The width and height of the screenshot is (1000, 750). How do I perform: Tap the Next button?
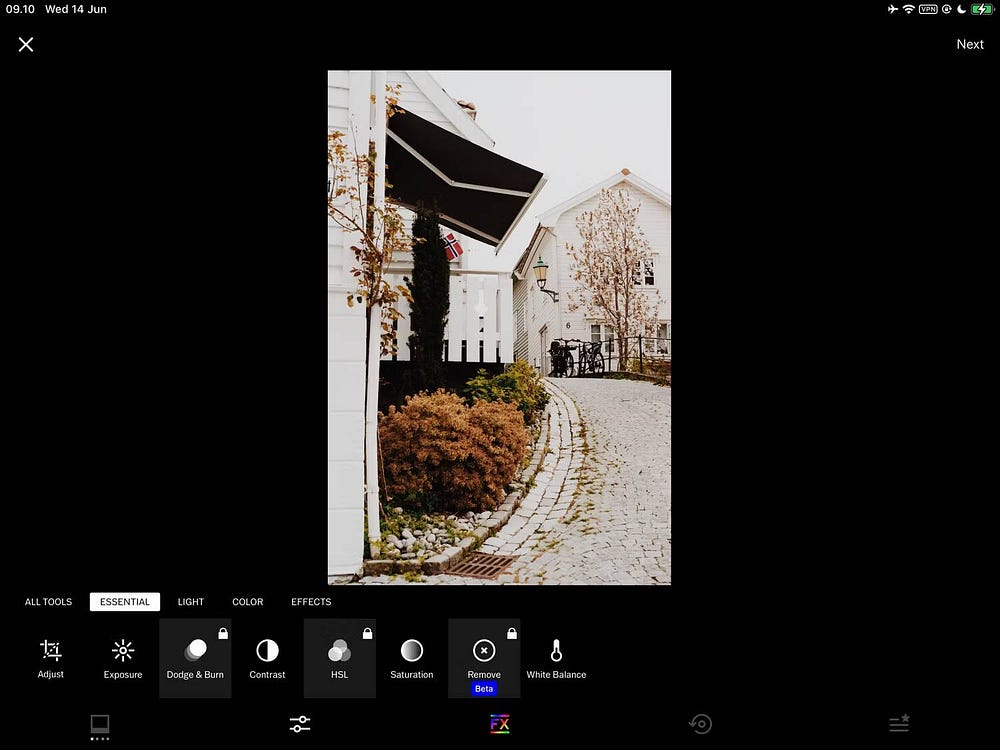[969, 44]
